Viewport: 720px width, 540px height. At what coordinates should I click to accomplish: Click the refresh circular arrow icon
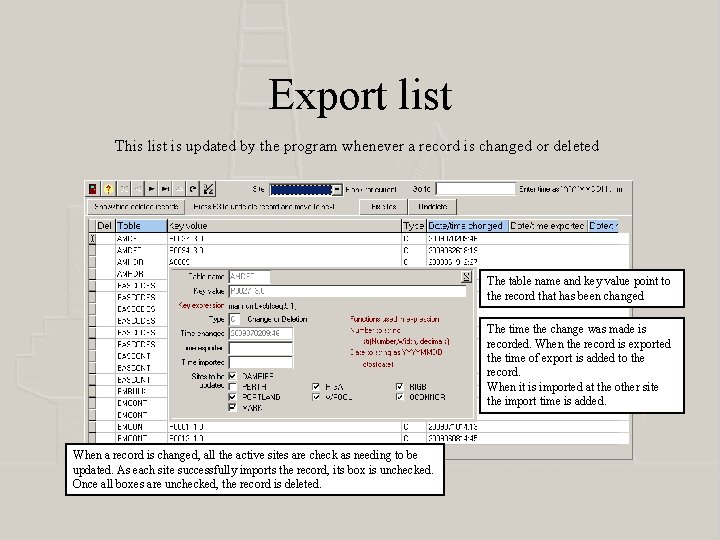[193, 189]
